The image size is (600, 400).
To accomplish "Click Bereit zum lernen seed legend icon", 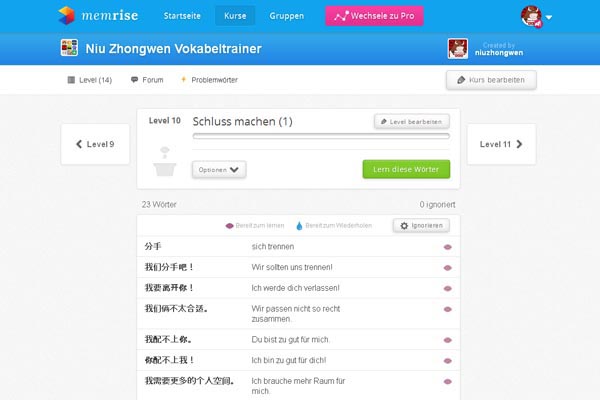I will (230, 226).
